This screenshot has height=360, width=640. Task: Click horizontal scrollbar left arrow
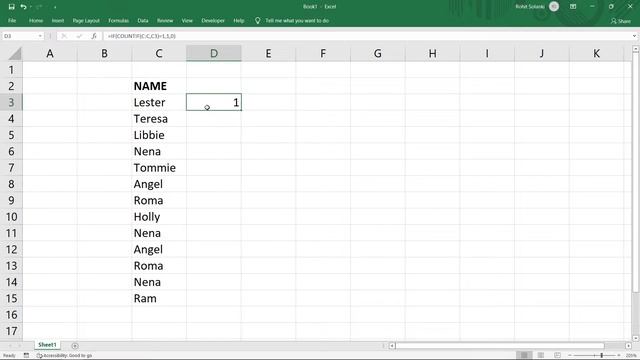[392, 346]
